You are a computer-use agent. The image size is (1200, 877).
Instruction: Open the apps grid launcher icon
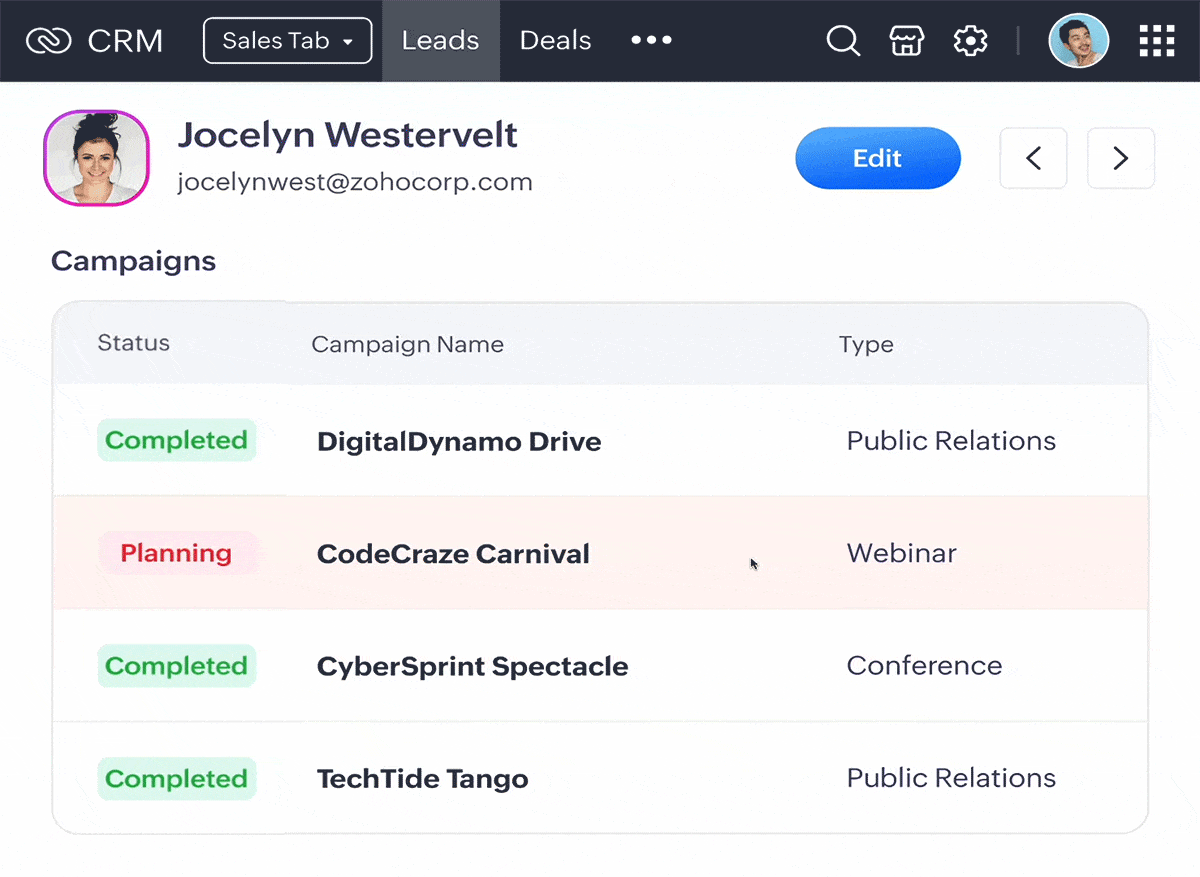coord(1157,41)
